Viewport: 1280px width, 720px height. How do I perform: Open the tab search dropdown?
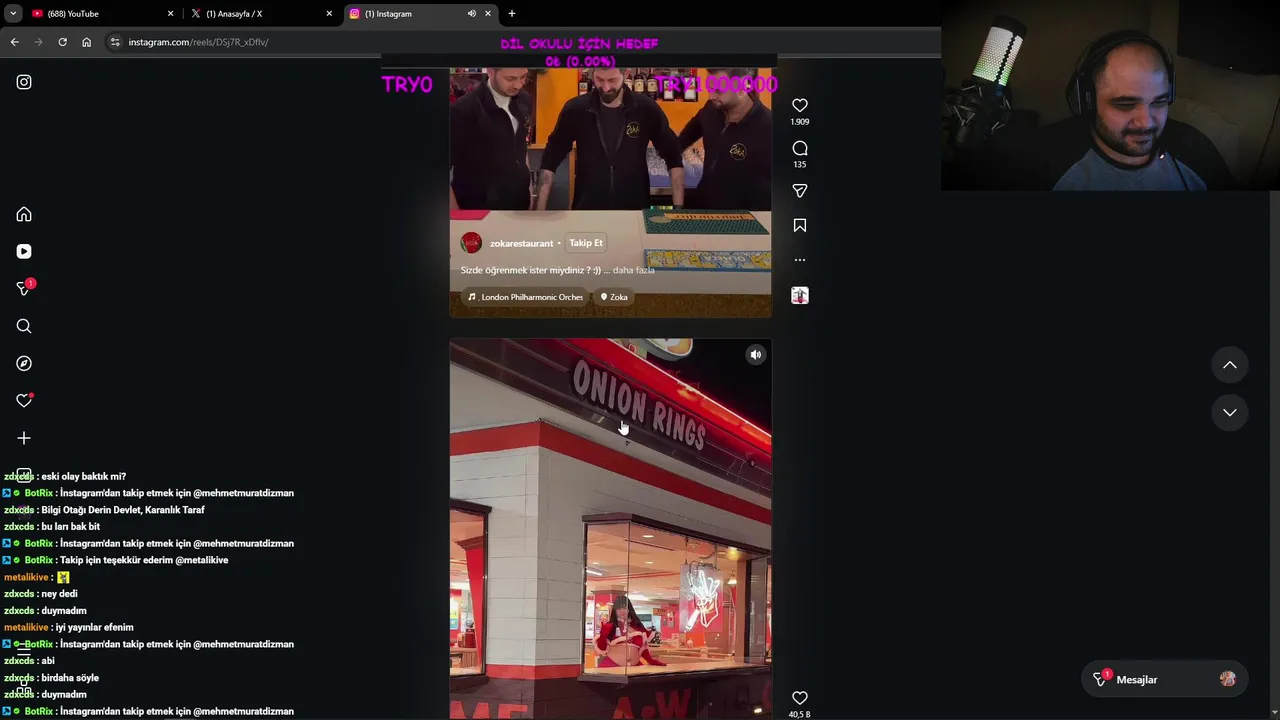click(13, 14)
